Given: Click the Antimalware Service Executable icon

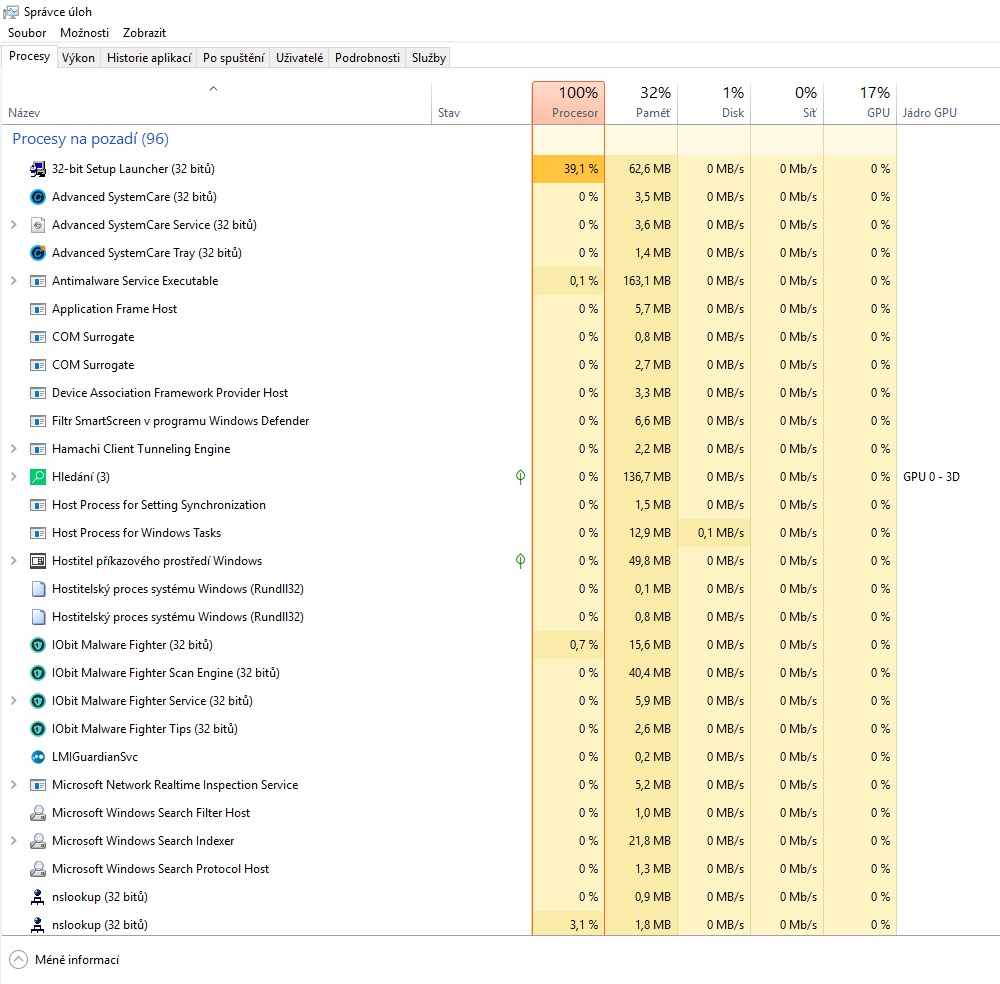Looking at the screenshot, I should [38, 281].
